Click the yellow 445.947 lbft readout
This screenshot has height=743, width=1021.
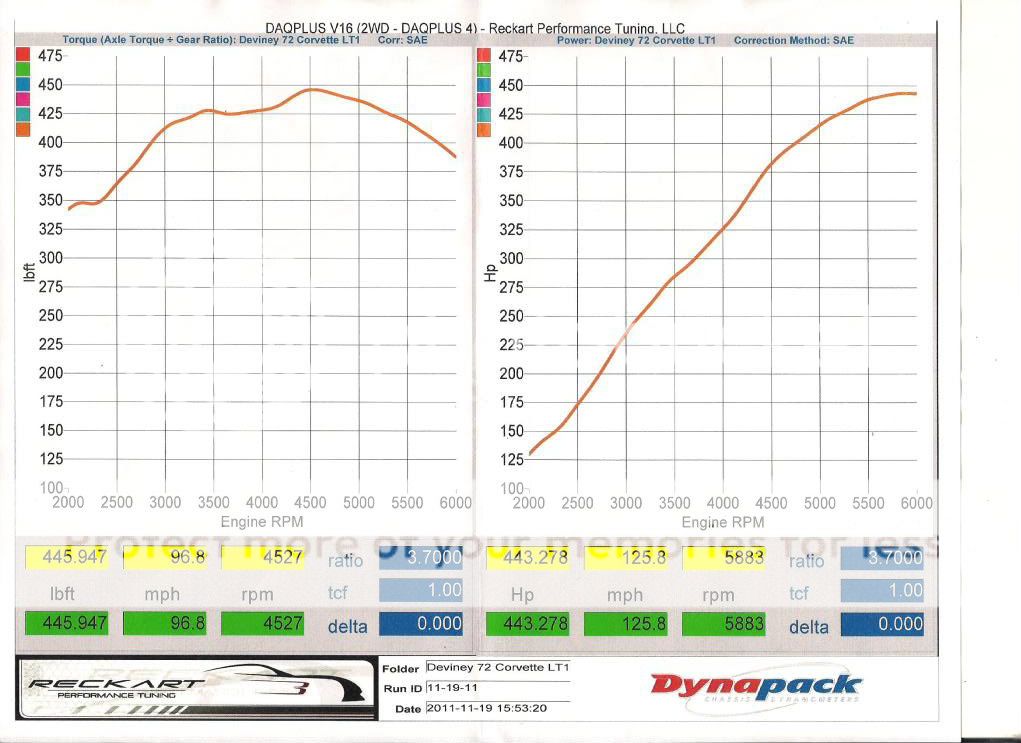(66, 557)
